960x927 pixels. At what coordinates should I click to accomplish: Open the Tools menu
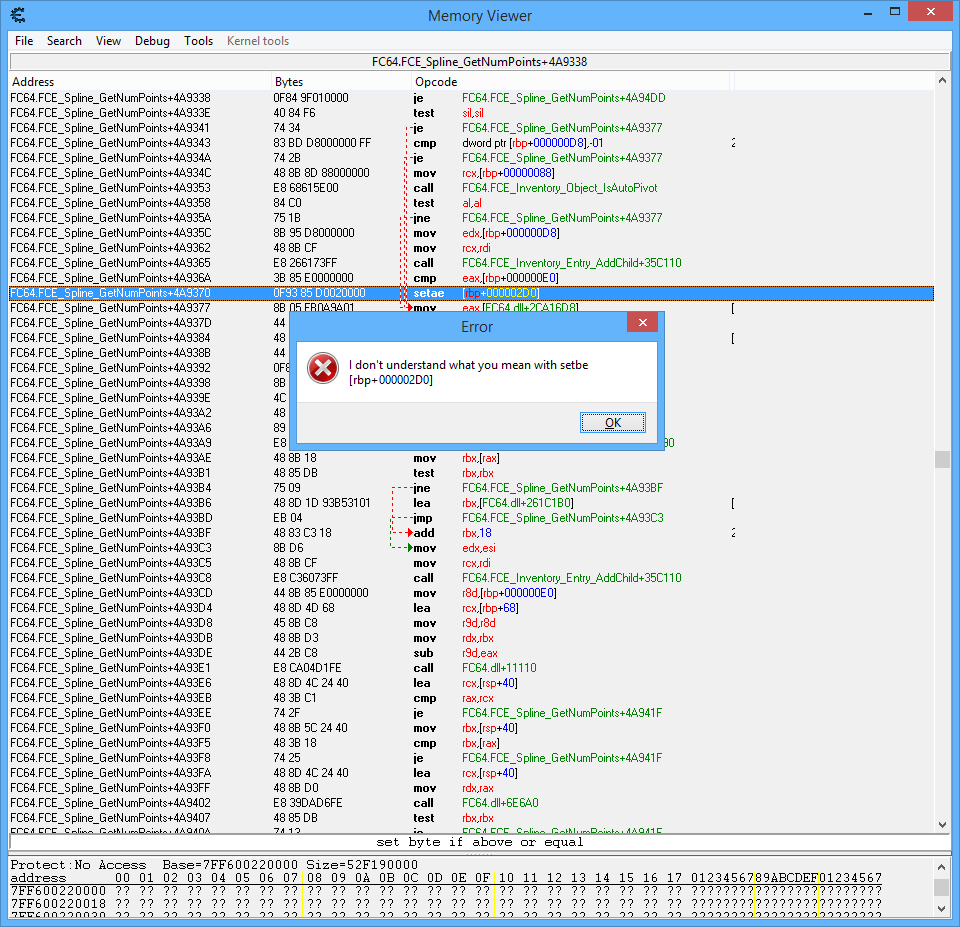[x=199, y=41]
